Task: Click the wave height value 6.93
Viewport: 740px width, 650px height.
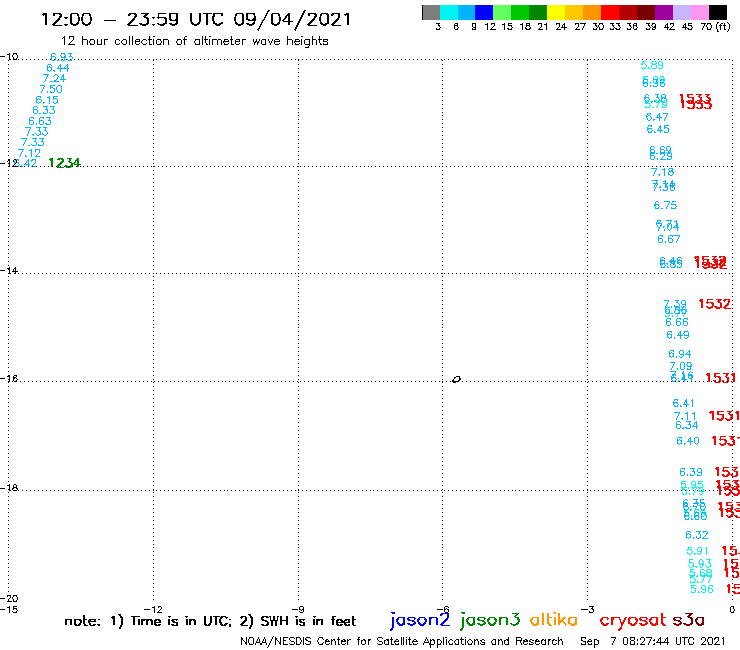Action: pyautogui.click(x=62, y=57)
